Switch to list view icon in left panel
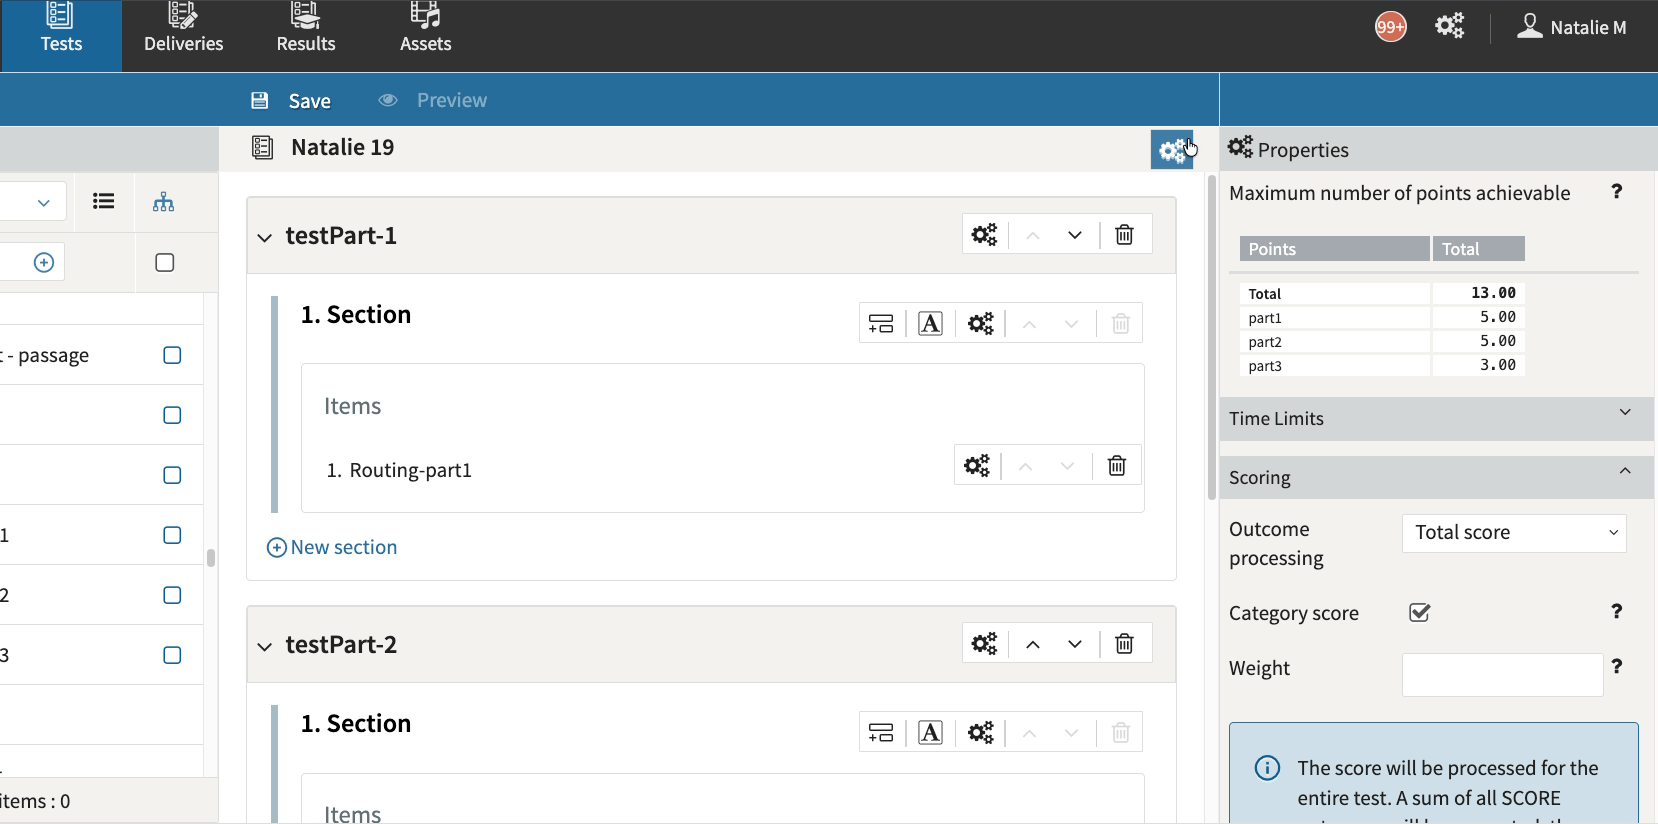1658x824 pixels. (x=103, y=202)
